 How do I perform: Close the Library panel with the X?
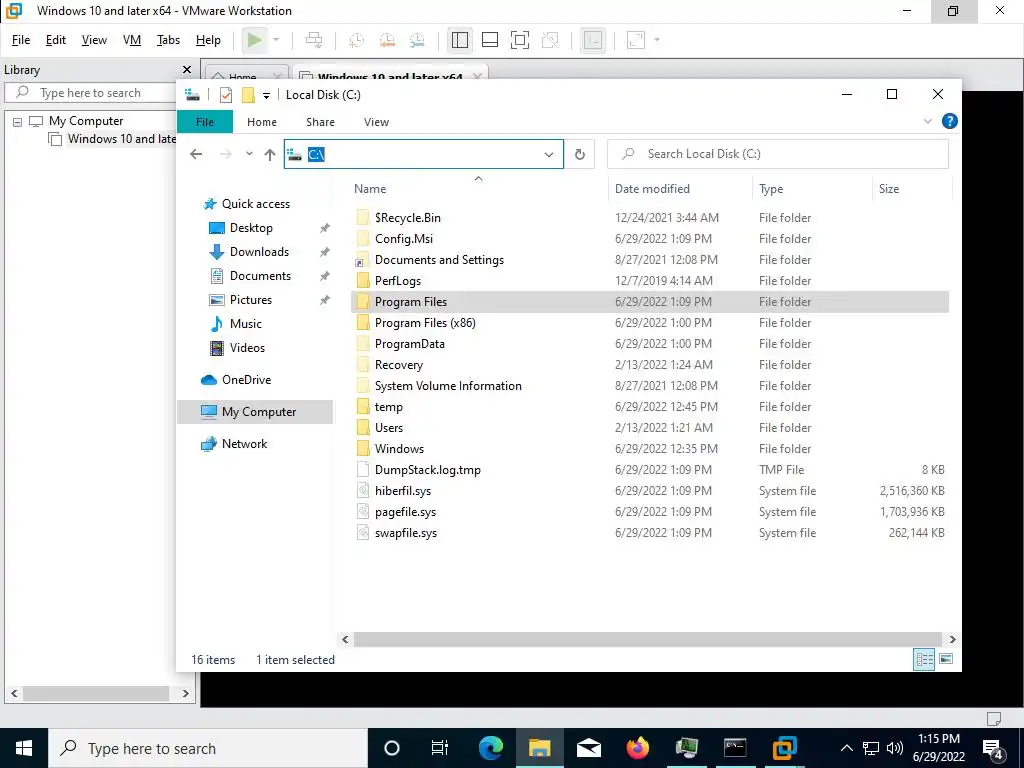coord(187,69)
